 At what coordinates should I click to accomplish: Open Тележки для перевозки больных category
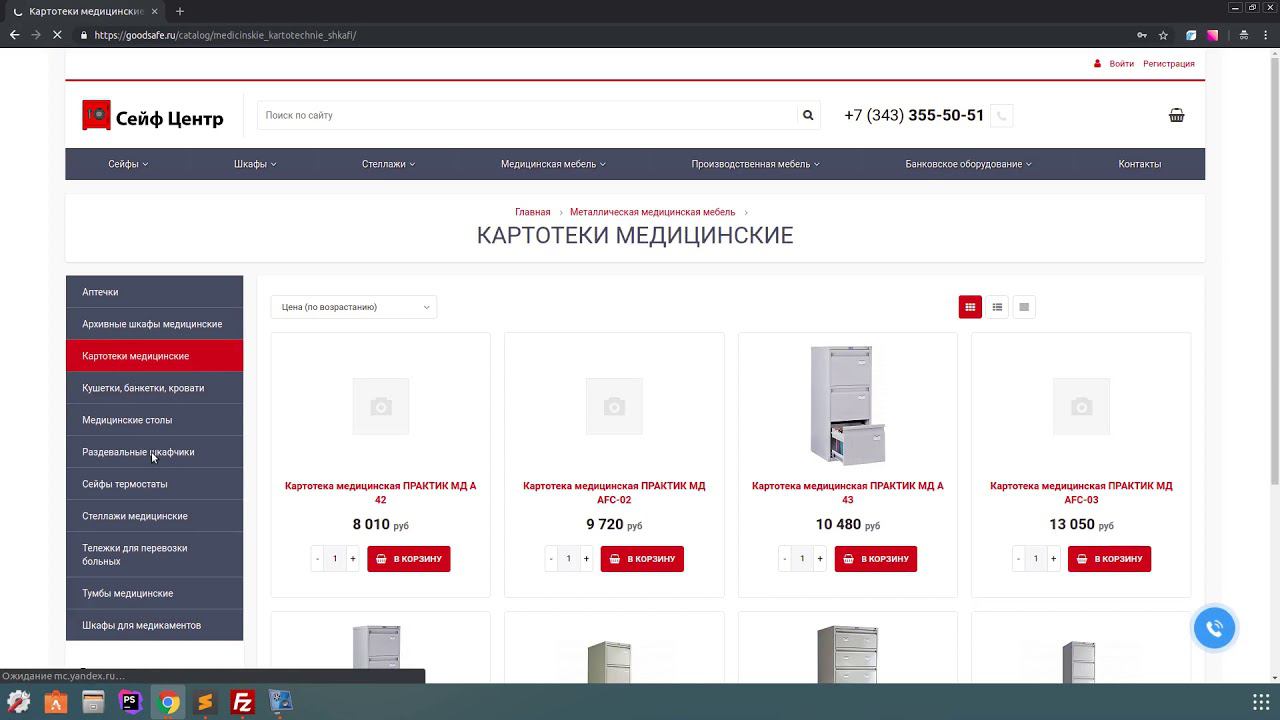(x=154, y=555)
